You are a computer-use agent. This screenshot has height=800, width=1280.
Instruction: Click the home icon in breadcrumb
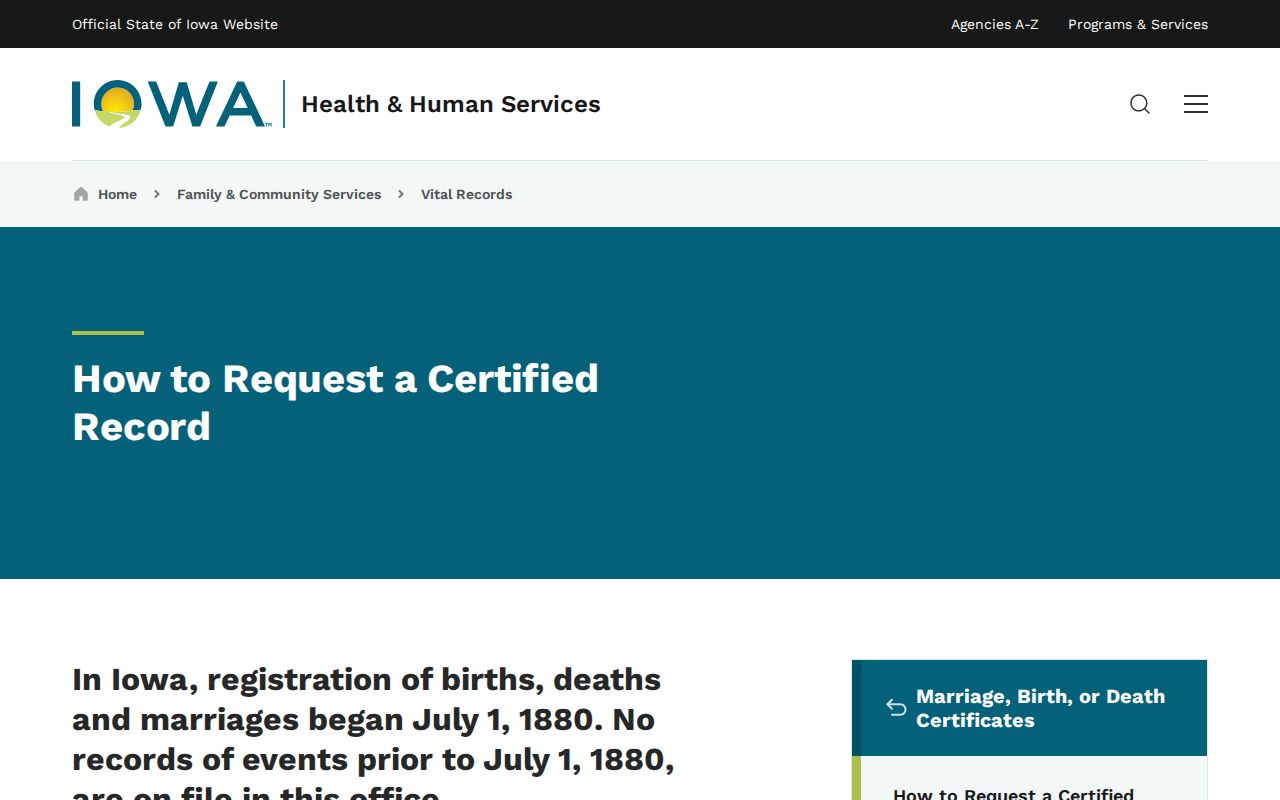[81, 194]
